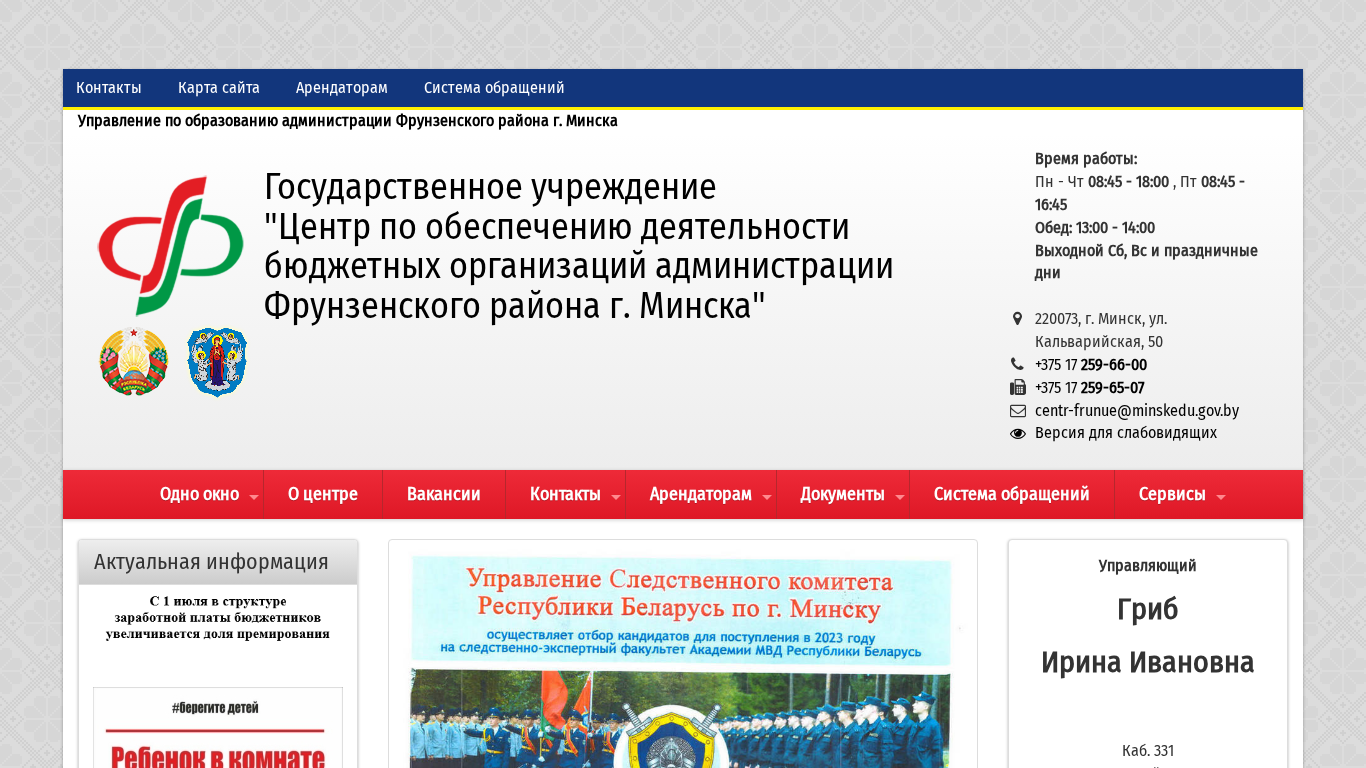Viewport: 1366px width, 768px height.
Task: Open Система обращений in the red menu bar
Action: tap(1012, 494)
